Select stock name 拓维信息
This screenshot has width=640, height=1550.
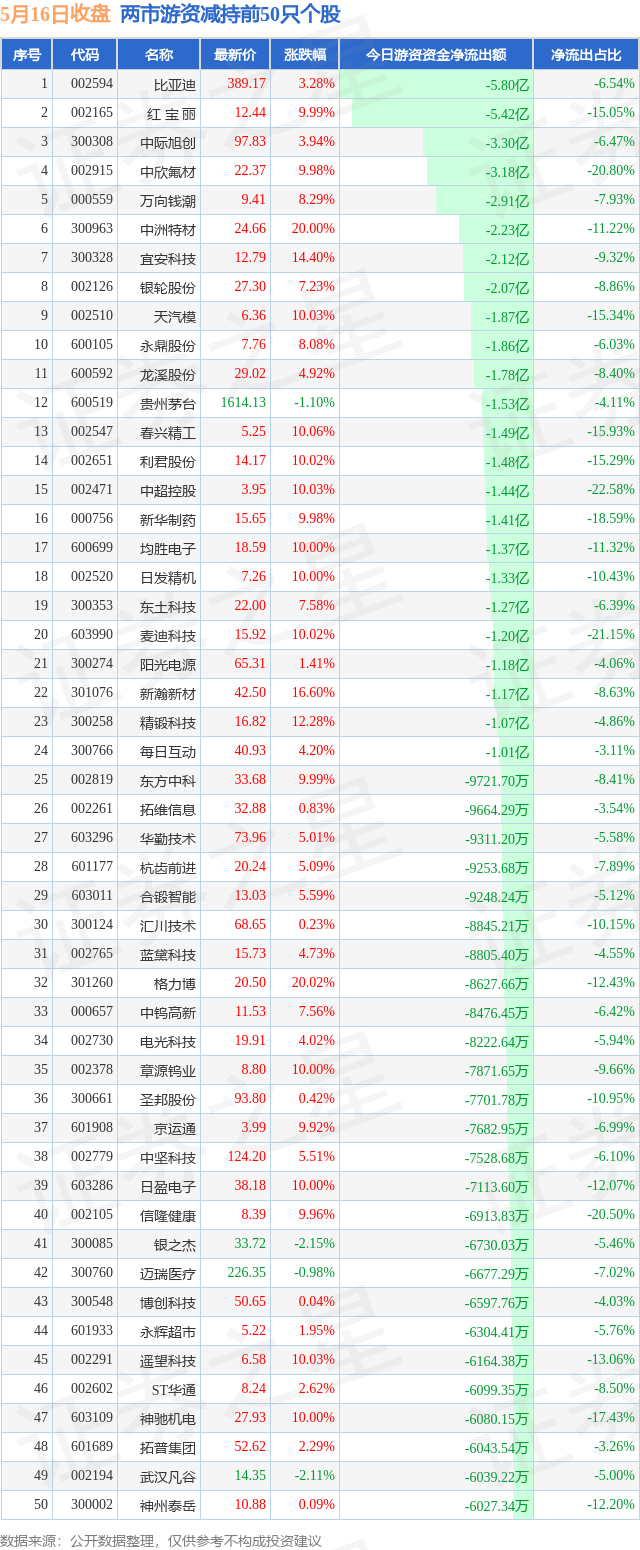click(168, 809)
